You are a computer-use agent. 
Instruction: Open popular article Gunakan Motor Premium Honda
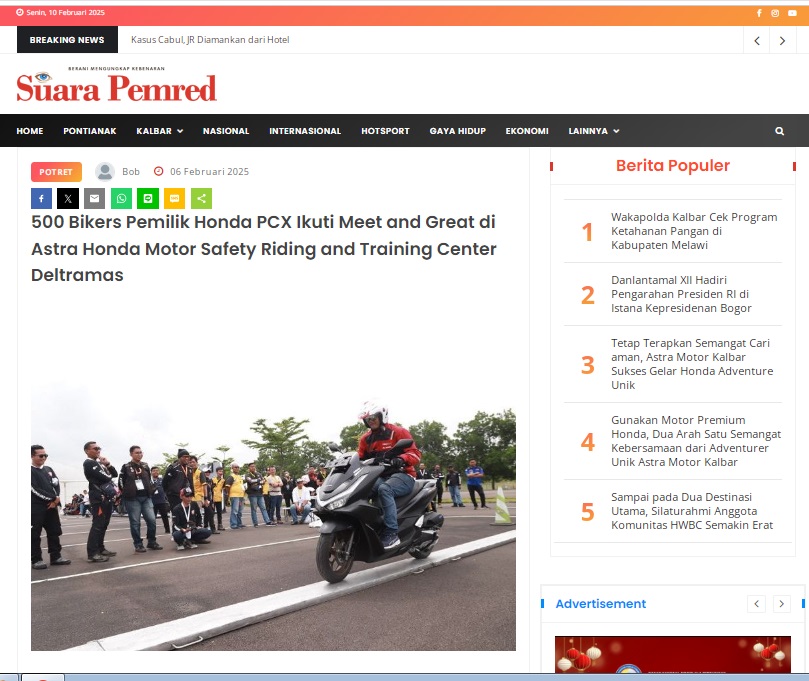pos(696,441)
